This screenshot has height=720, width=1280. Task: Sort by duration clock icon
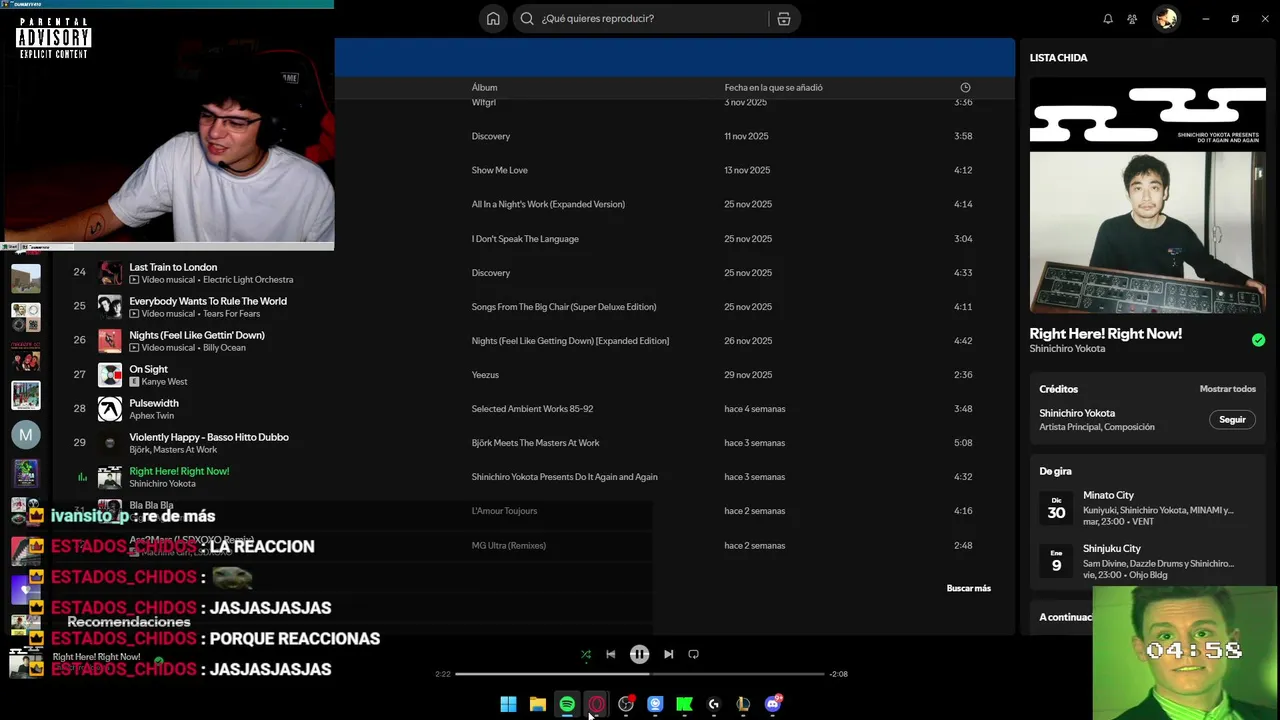965,88
